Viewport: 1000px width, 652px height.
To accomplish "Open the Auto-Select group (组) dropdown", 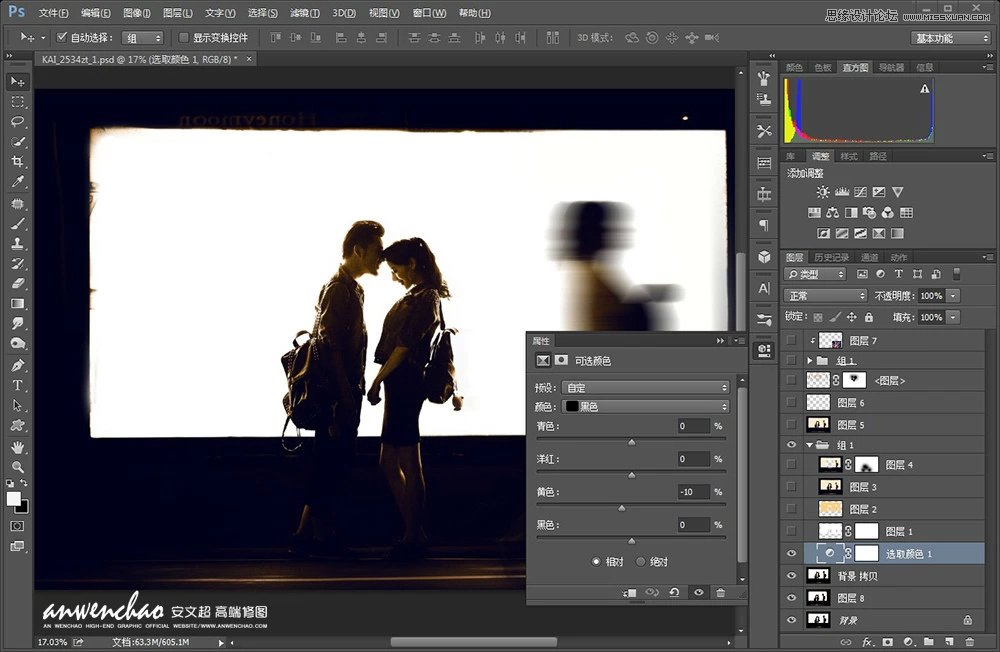I will (x=142, y=38).
